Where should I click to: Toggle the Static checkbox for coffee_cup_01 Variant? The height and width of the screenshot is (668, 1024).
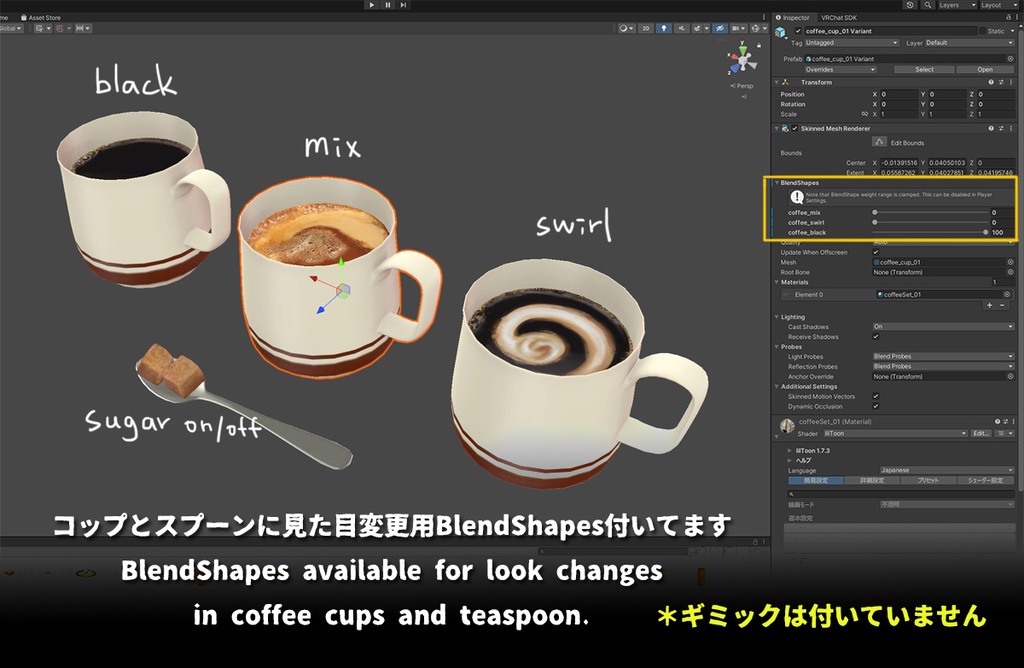click(x=982, y=31)
